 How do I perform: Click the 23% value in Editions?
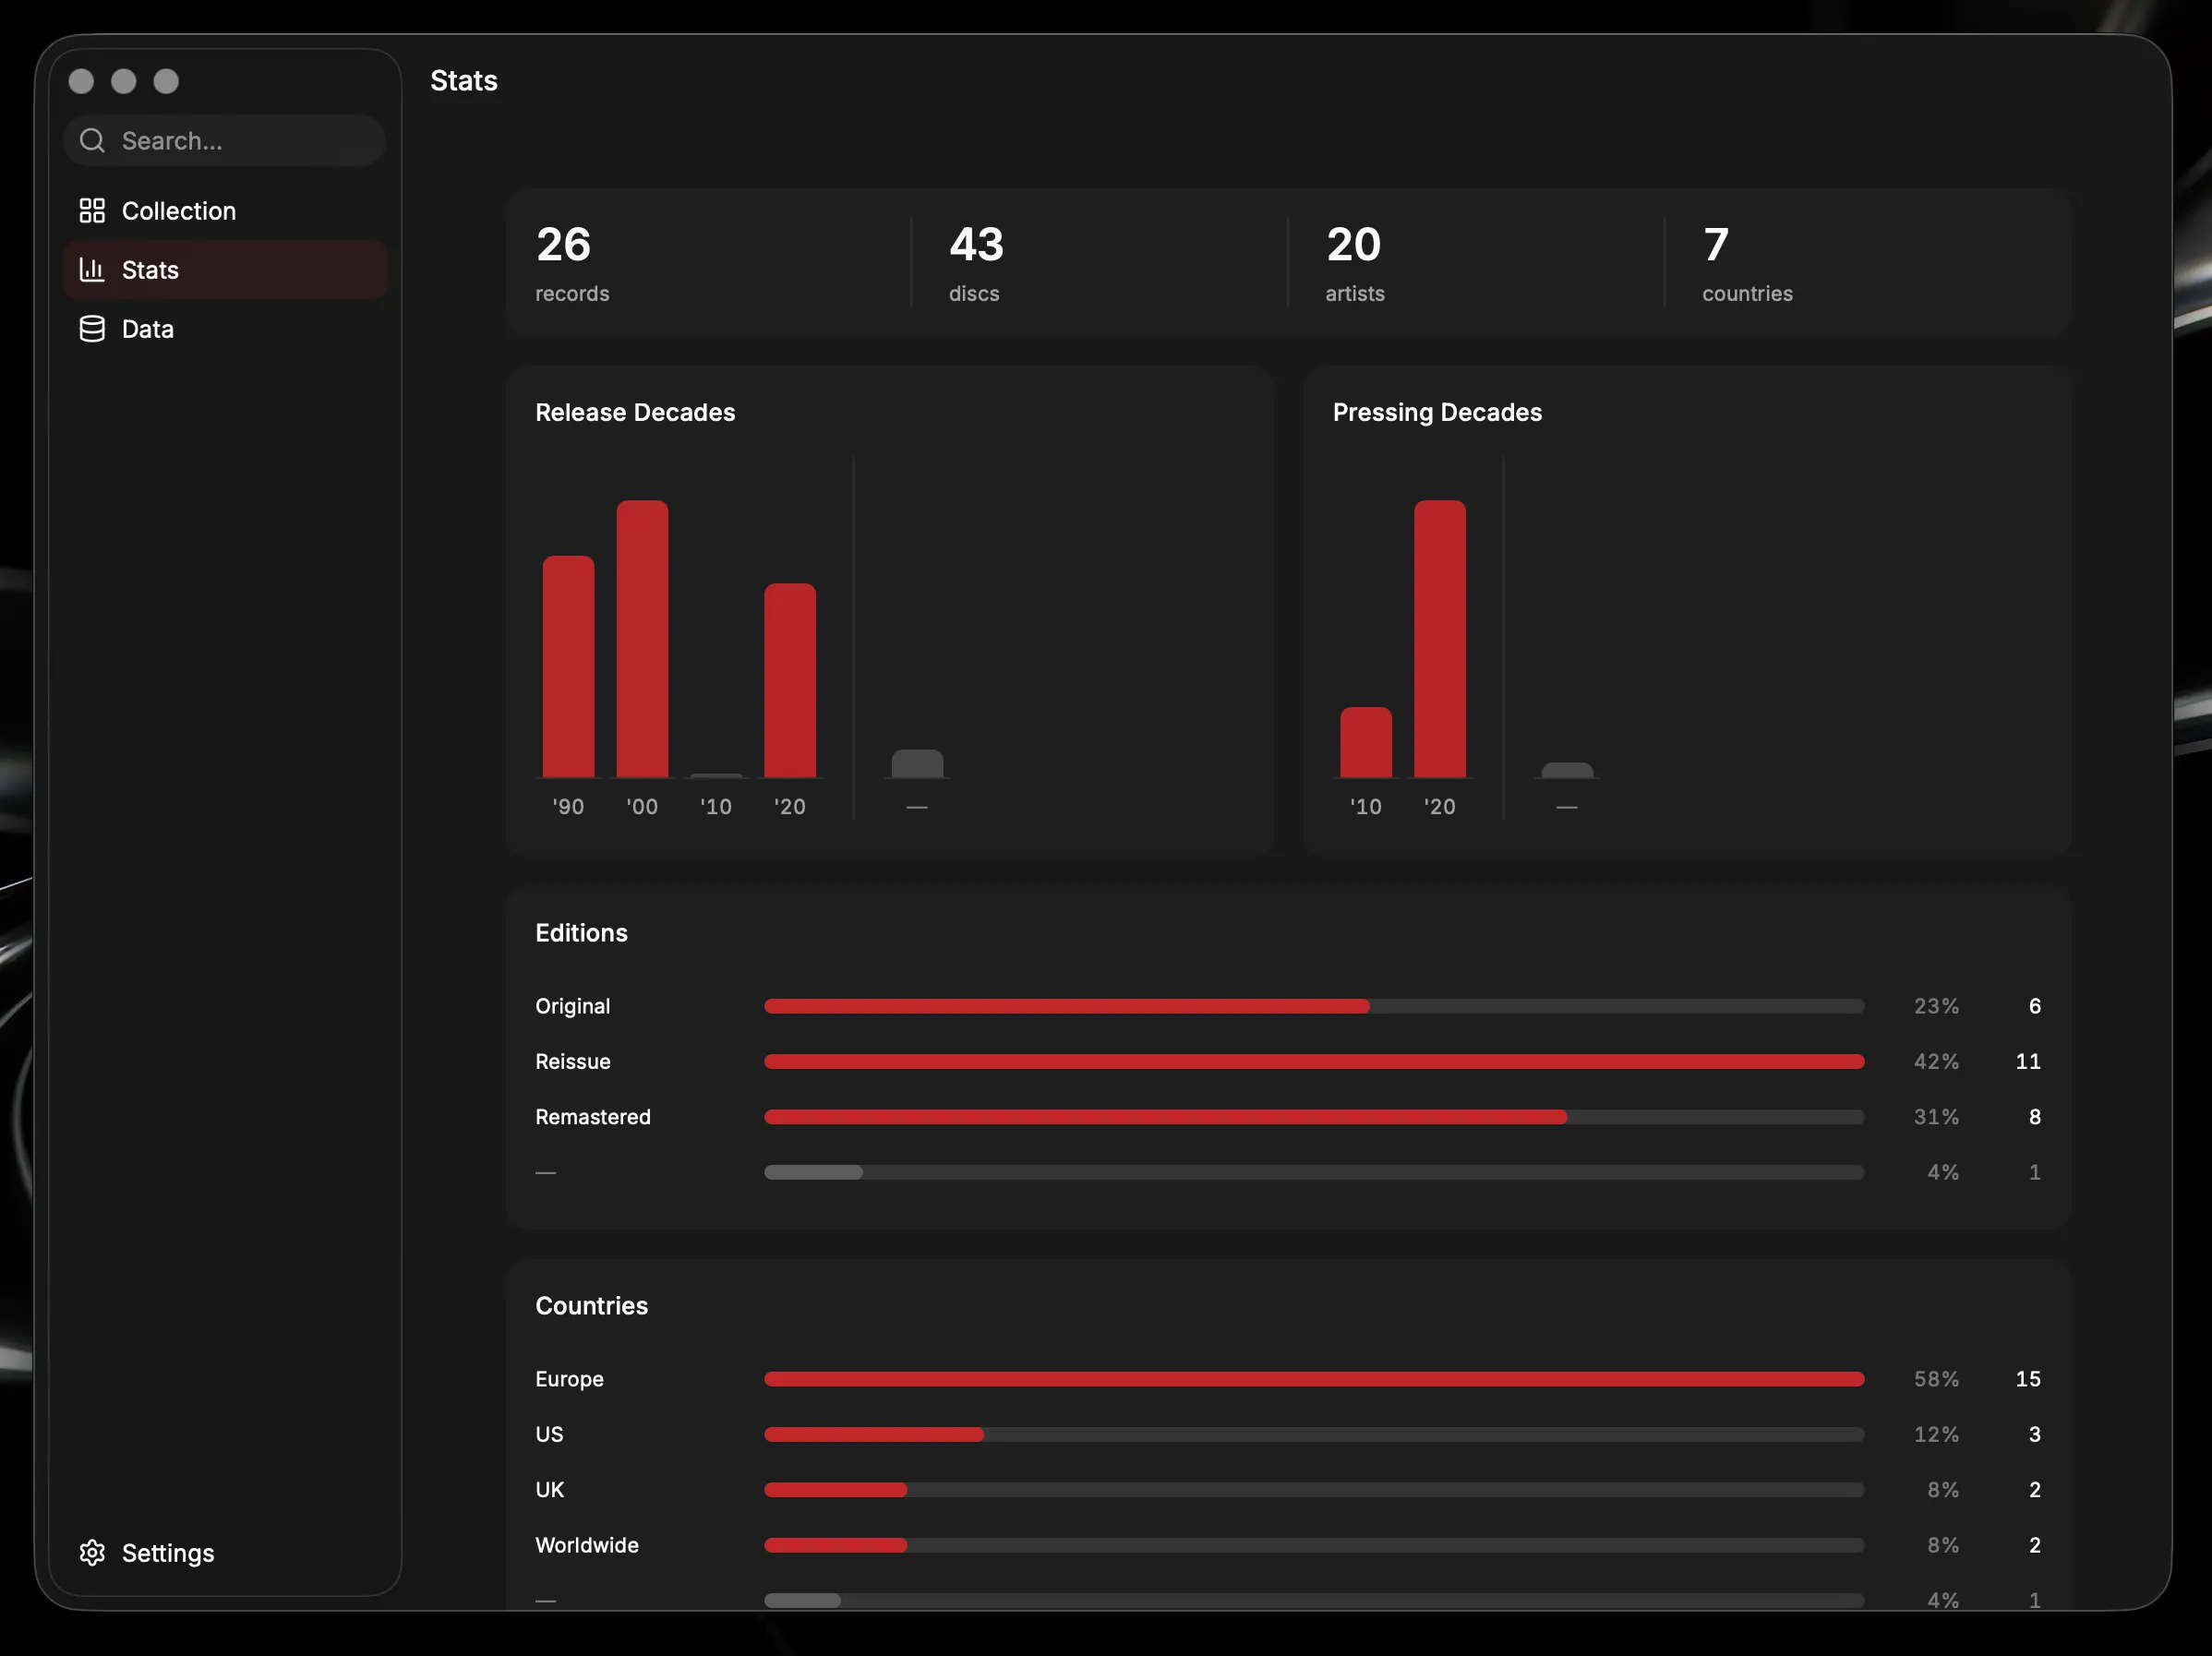click(1936, 1006)
